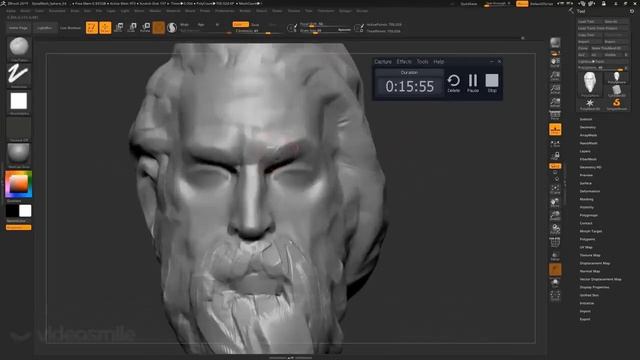Open Capture menu in recorder window
This screenshot has height=360, width=640.
point(383,62)
